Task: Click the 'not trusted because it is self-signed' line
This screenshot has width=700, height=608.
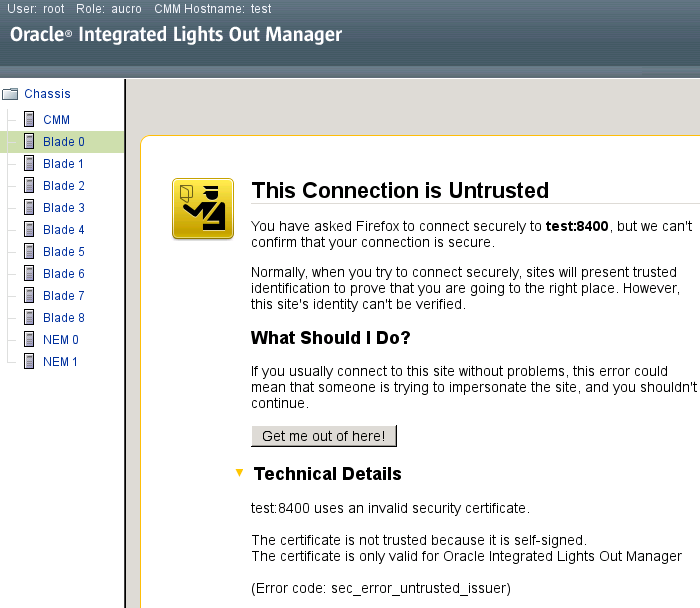Action: click(419, 540)
